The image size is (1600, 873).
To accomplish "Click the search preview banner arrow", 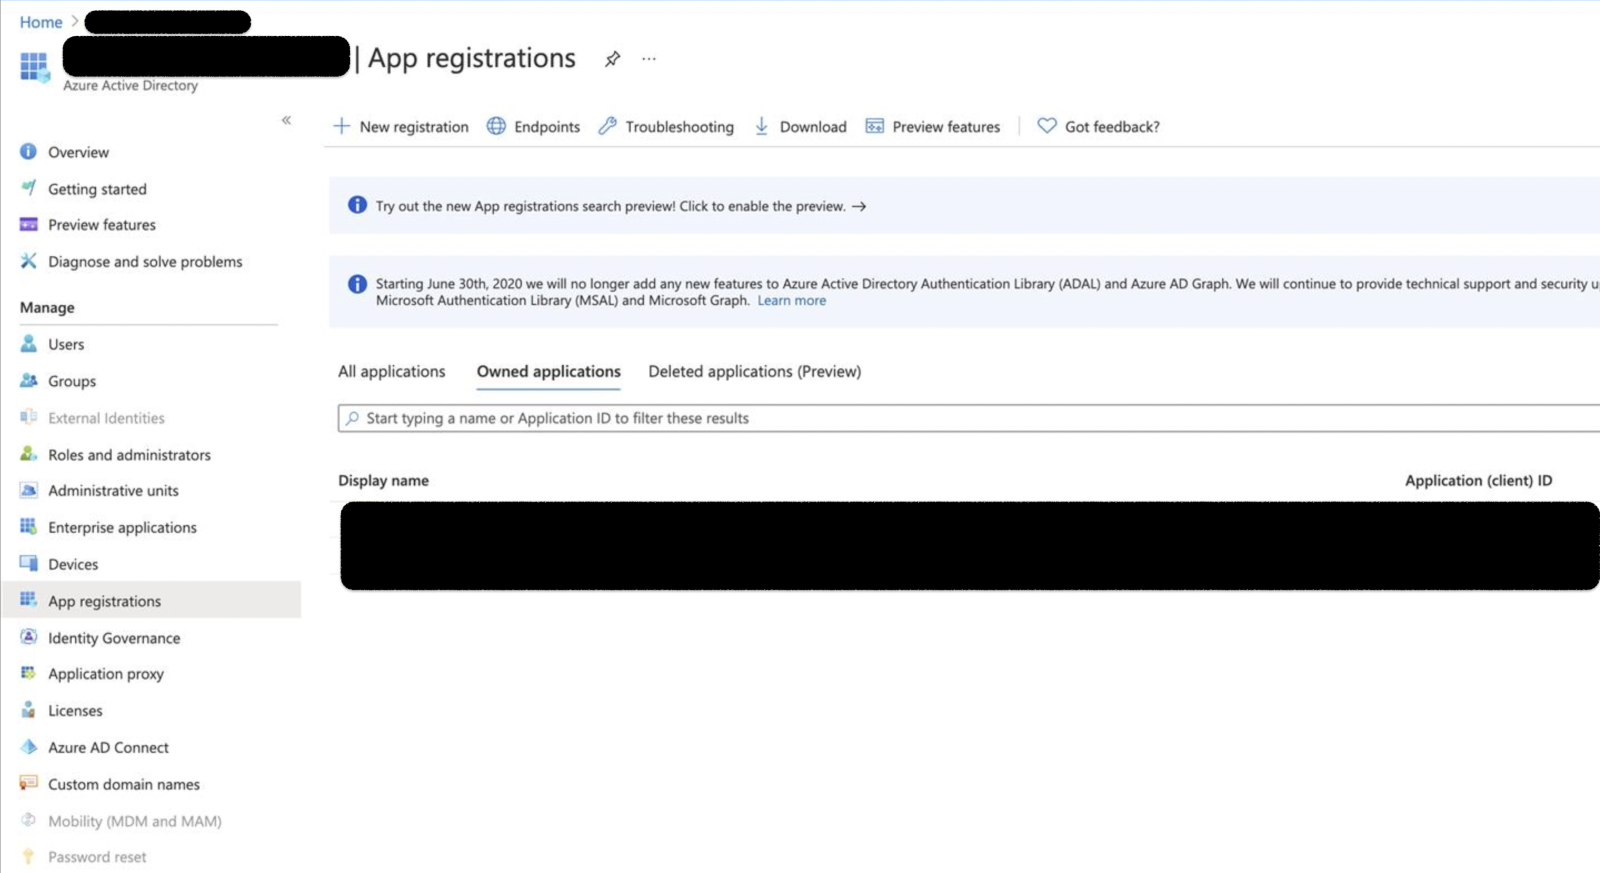I will (859, 206).
